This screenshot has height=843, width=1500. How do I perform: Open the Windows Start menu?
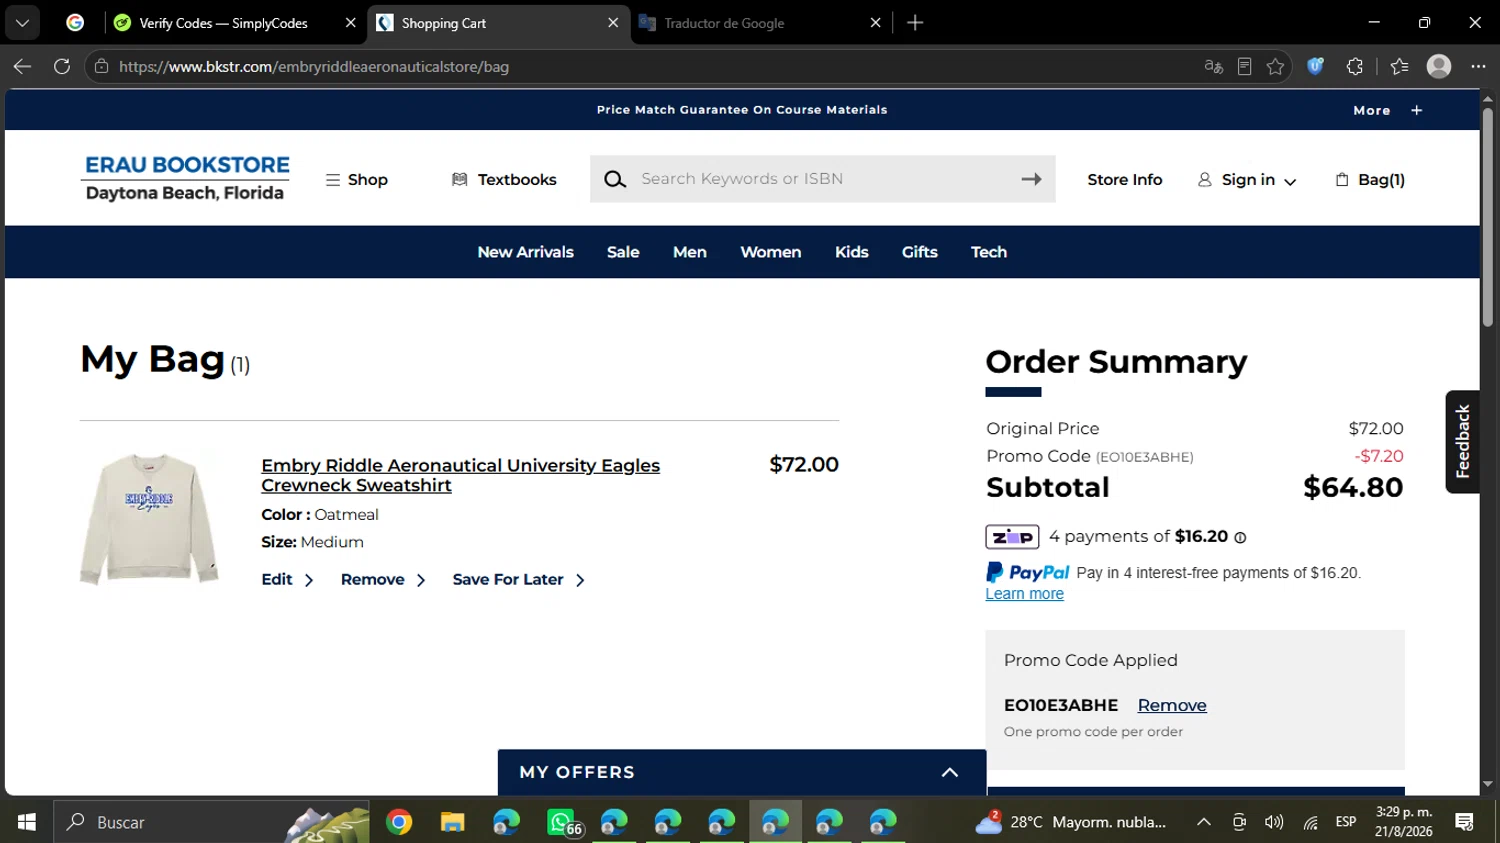26,822
